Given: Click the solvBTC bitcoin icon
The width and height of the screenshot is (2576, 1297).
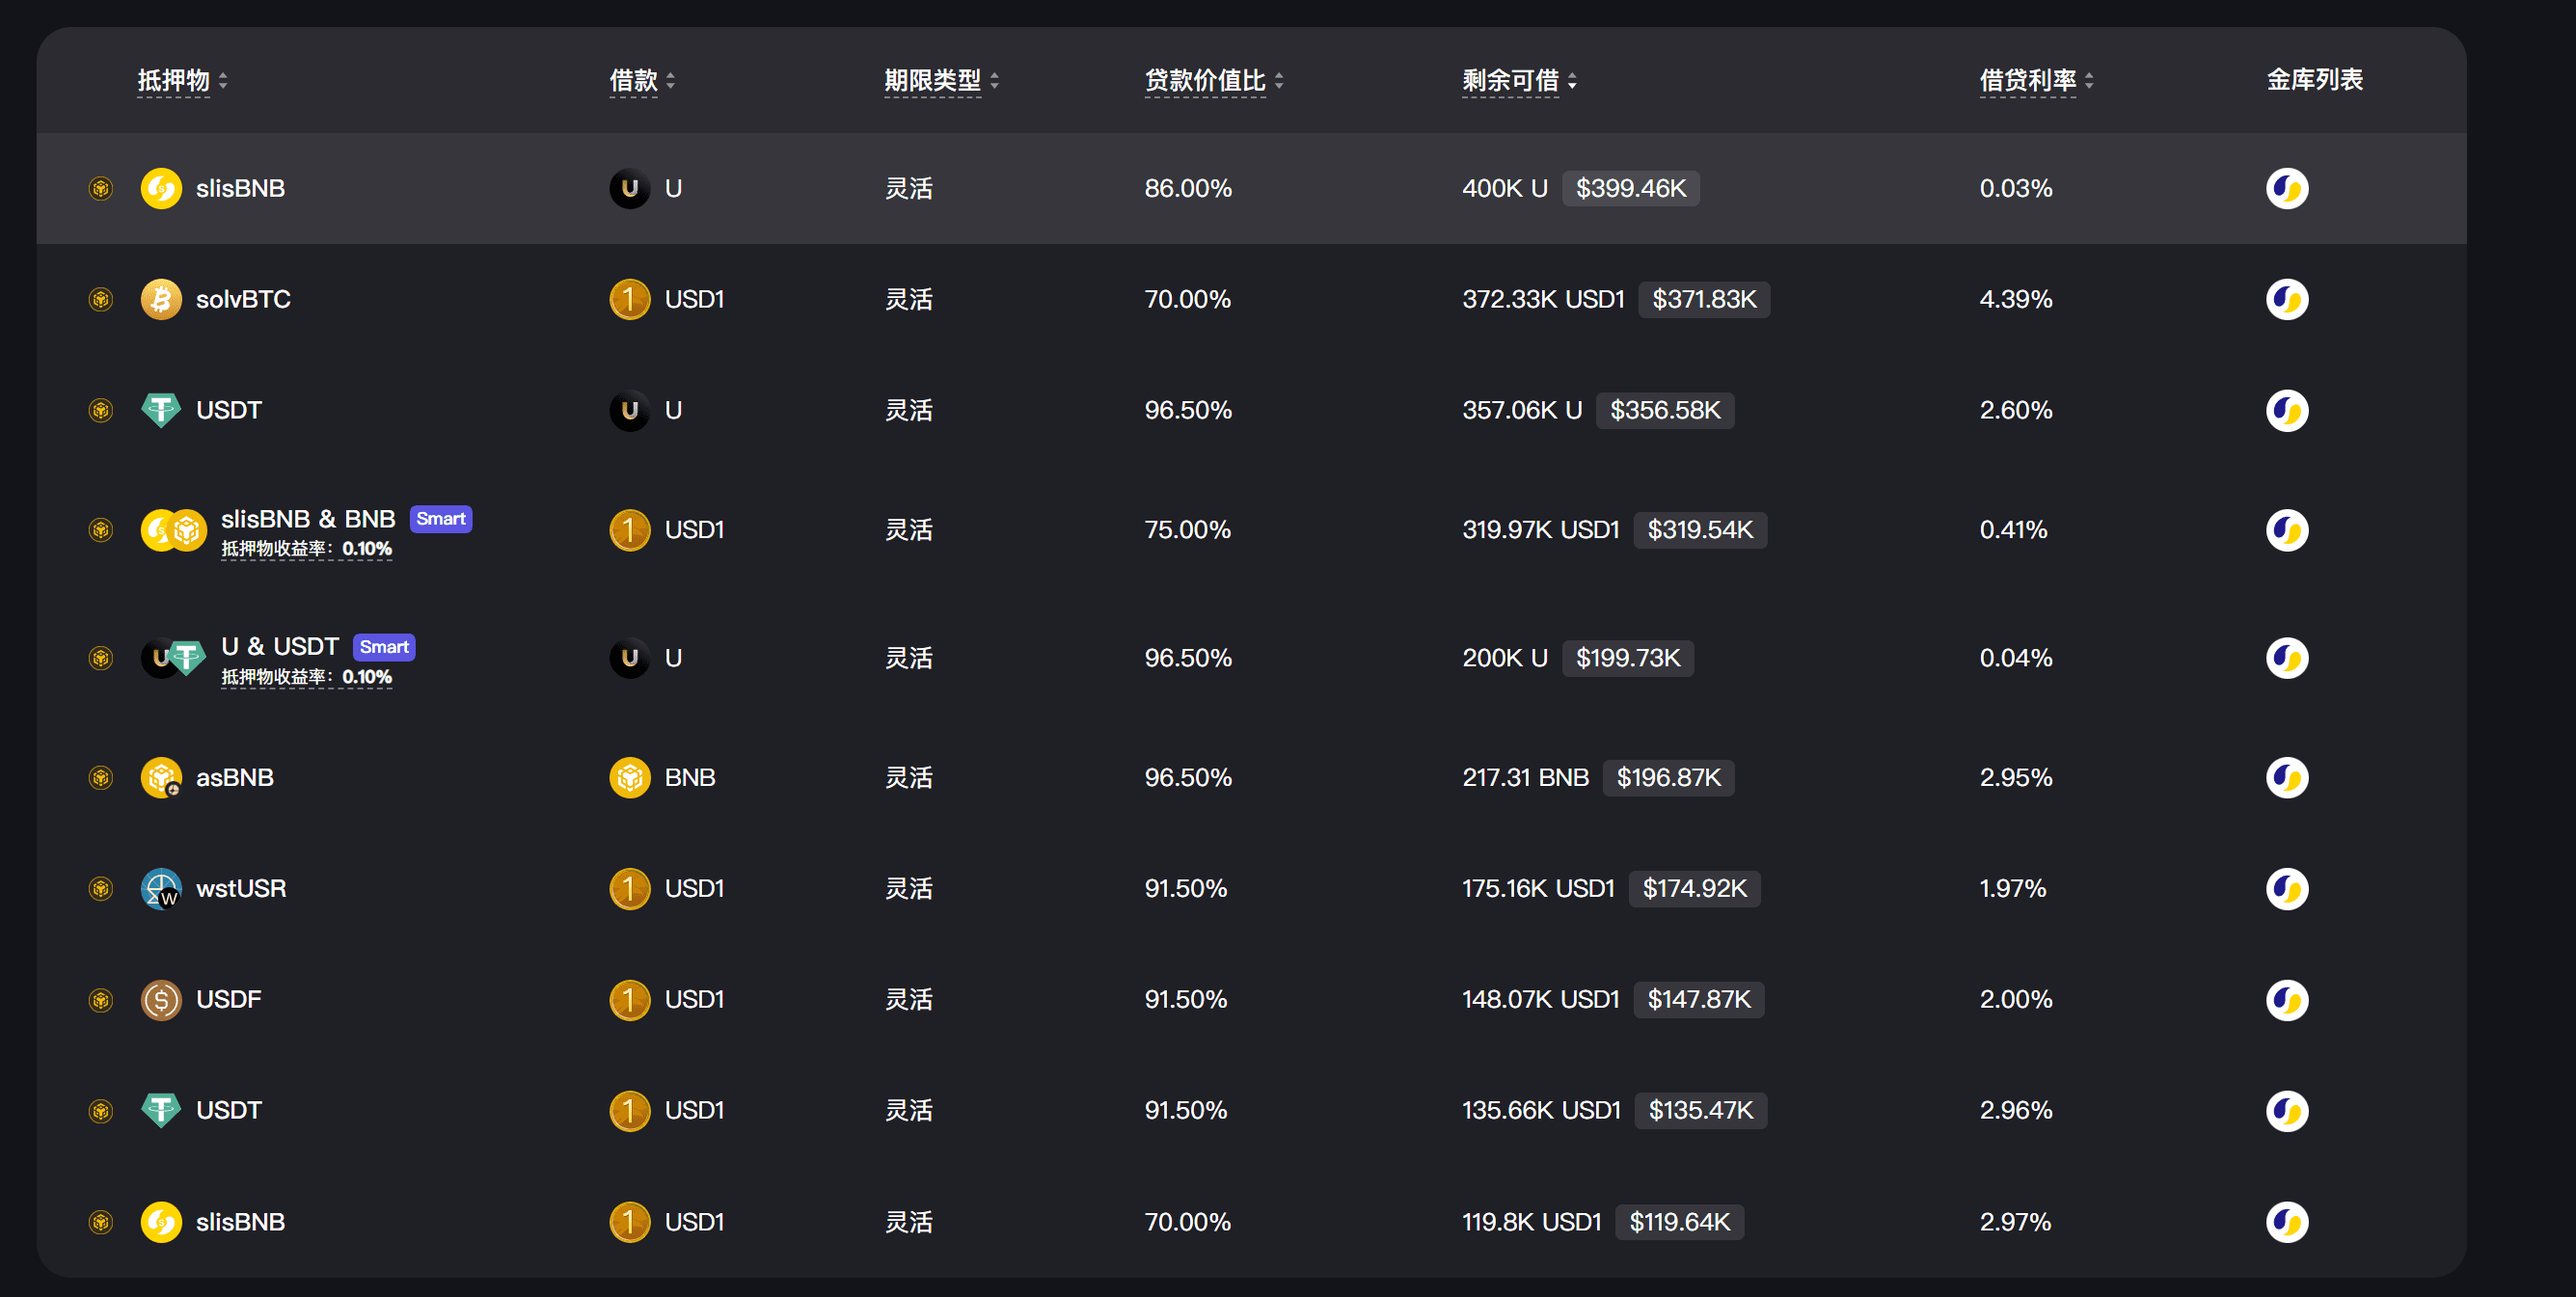Looking at the screenshot, I should coord(161,299).
